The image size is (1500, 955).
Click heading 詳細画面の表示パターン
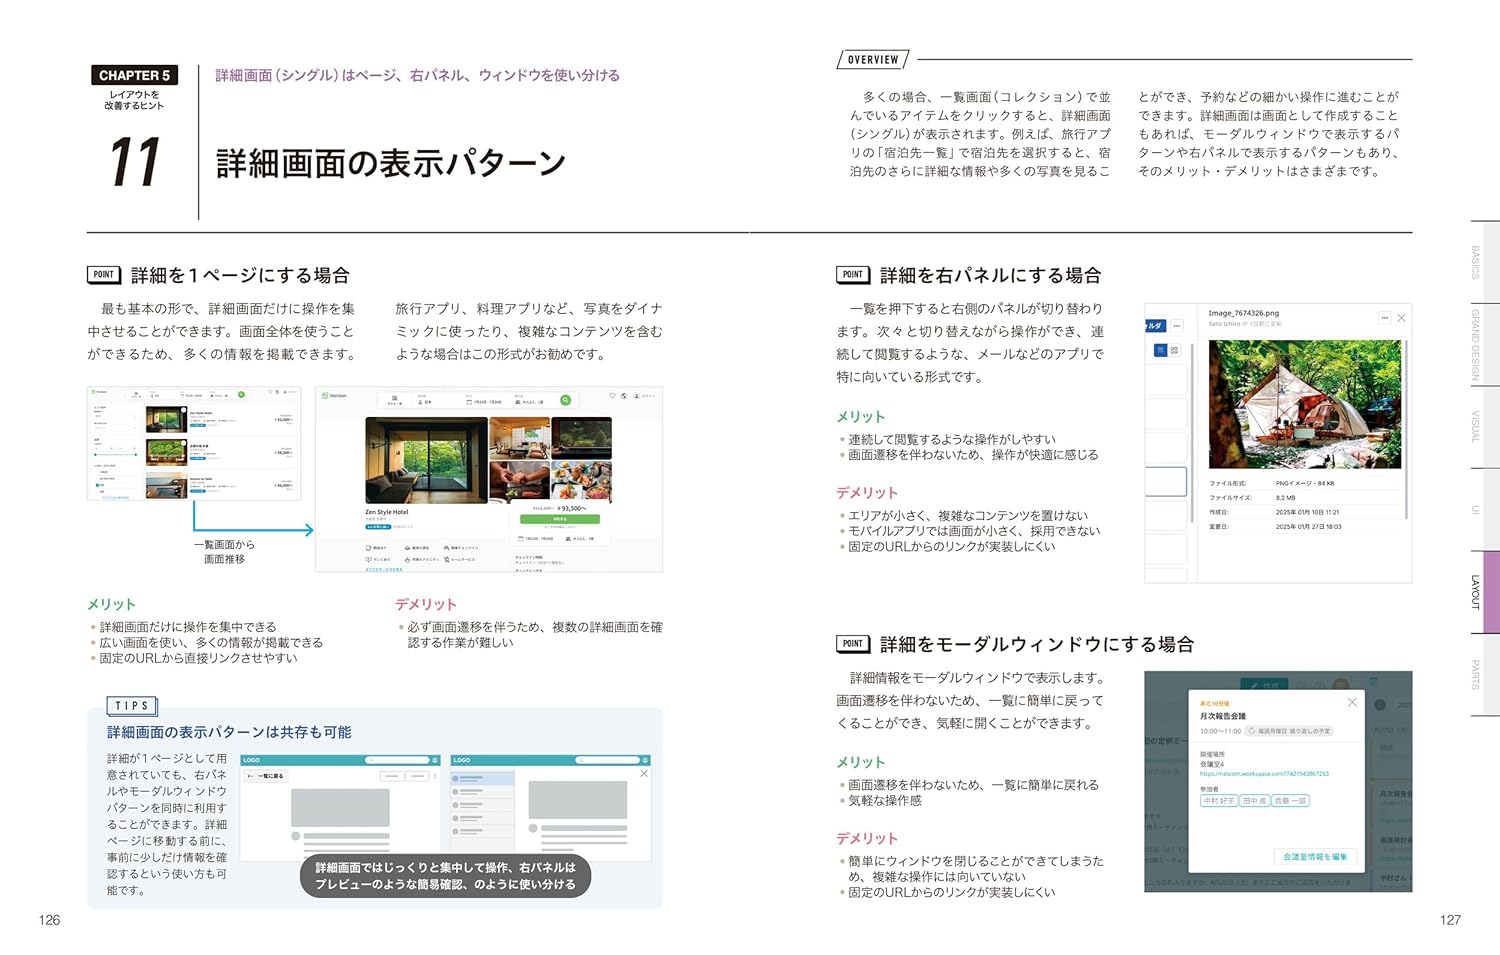391,163
